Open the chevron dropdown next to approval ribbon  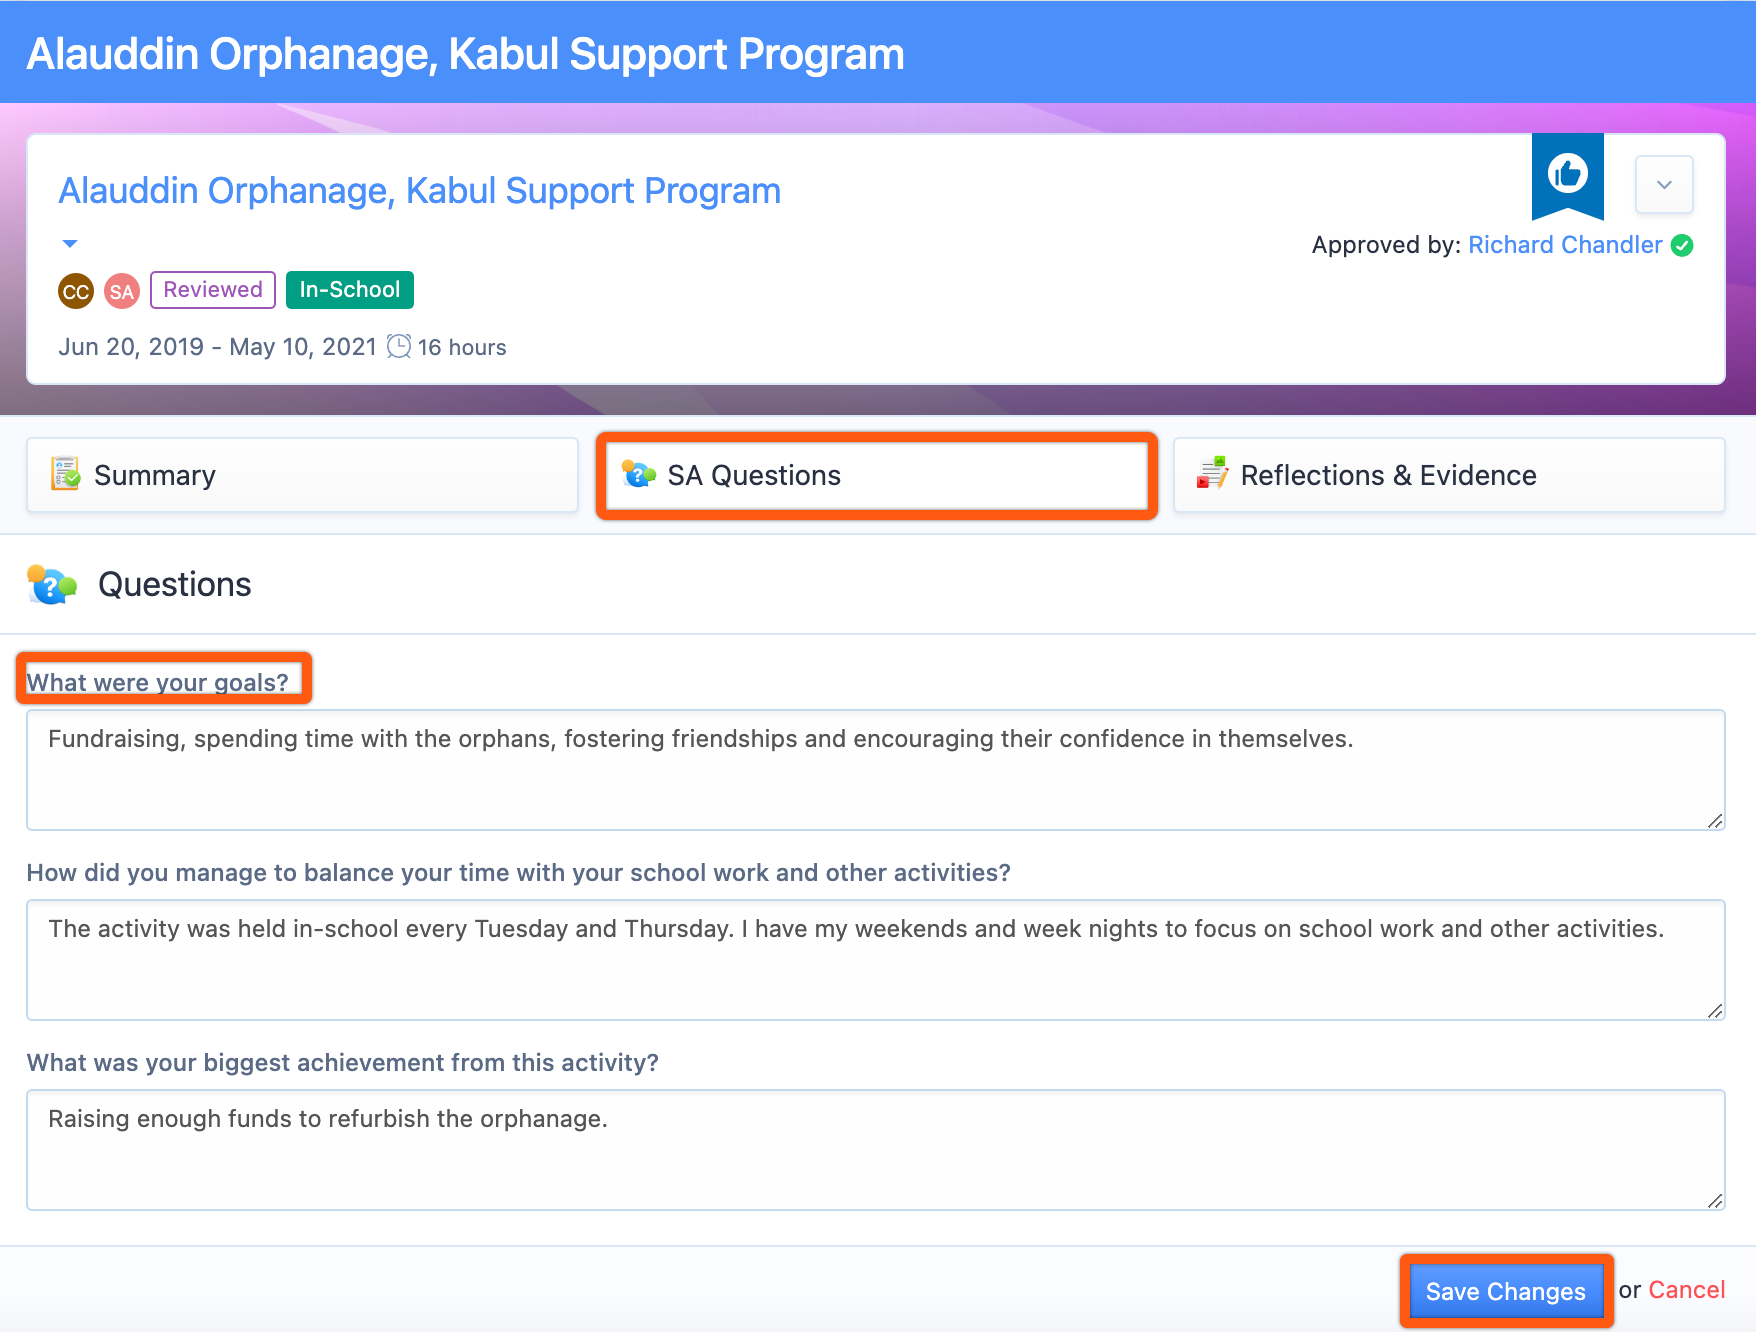pos(1664,184)
